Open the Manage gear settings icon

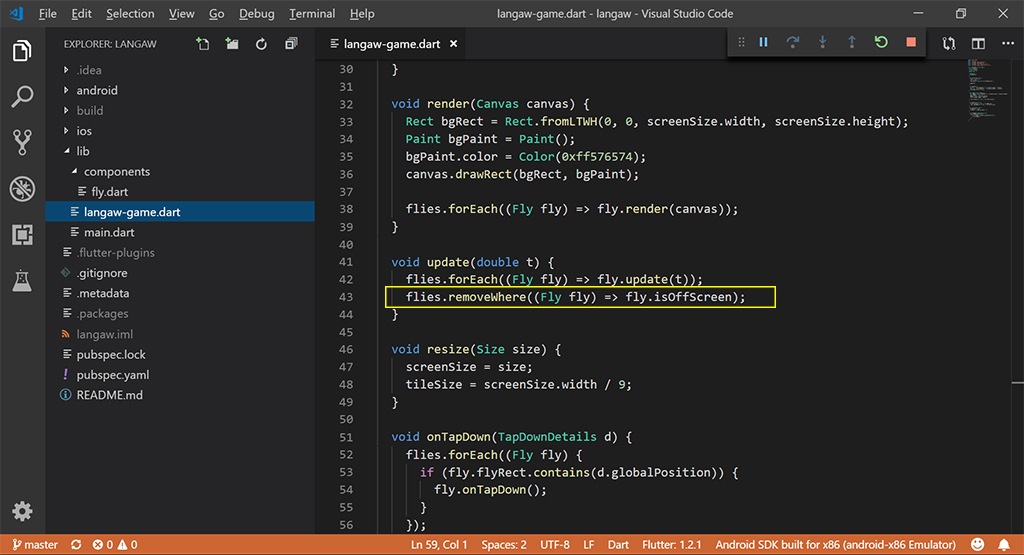click(x=22, y=511)
